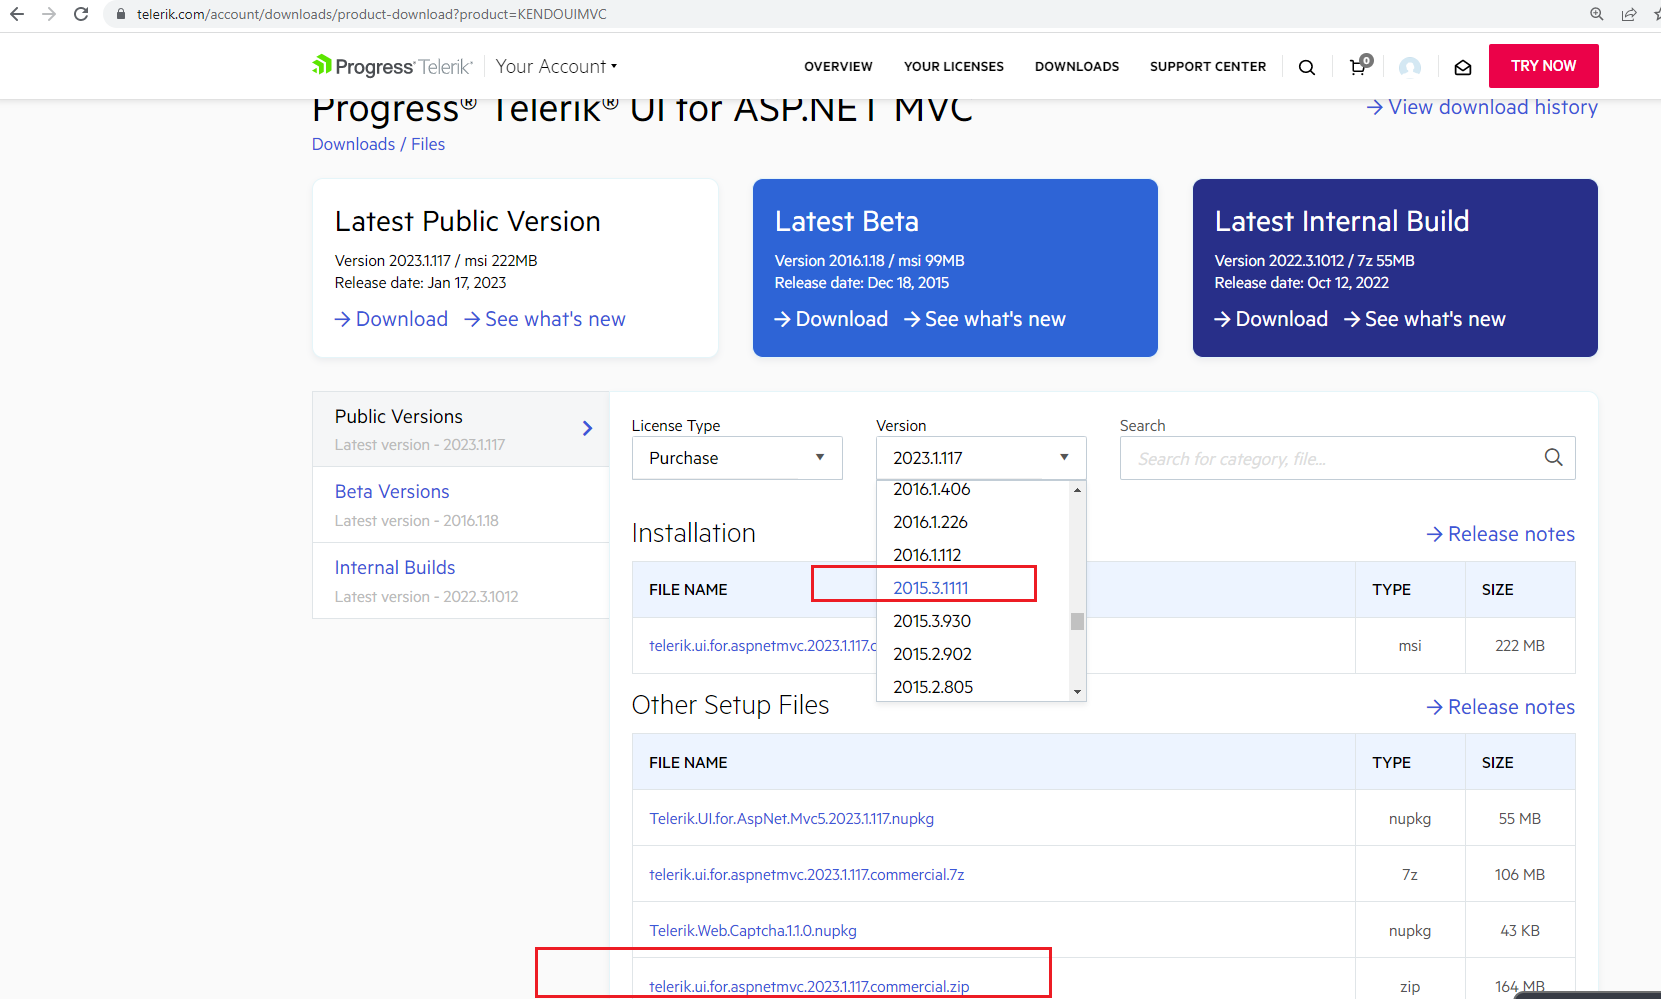
Task: Open the messages envelope icon
Action: click(x=1462, y=67)
